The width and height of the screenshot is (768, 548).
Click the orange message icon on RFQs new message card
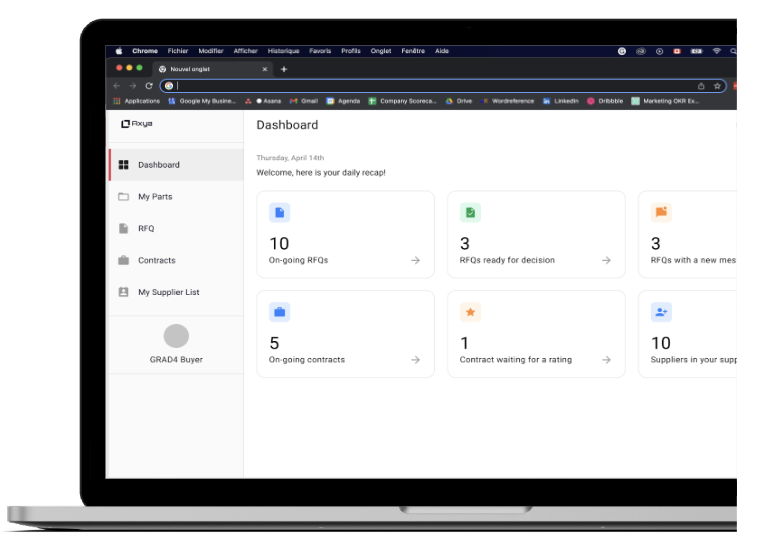click(x=661, y=213)
